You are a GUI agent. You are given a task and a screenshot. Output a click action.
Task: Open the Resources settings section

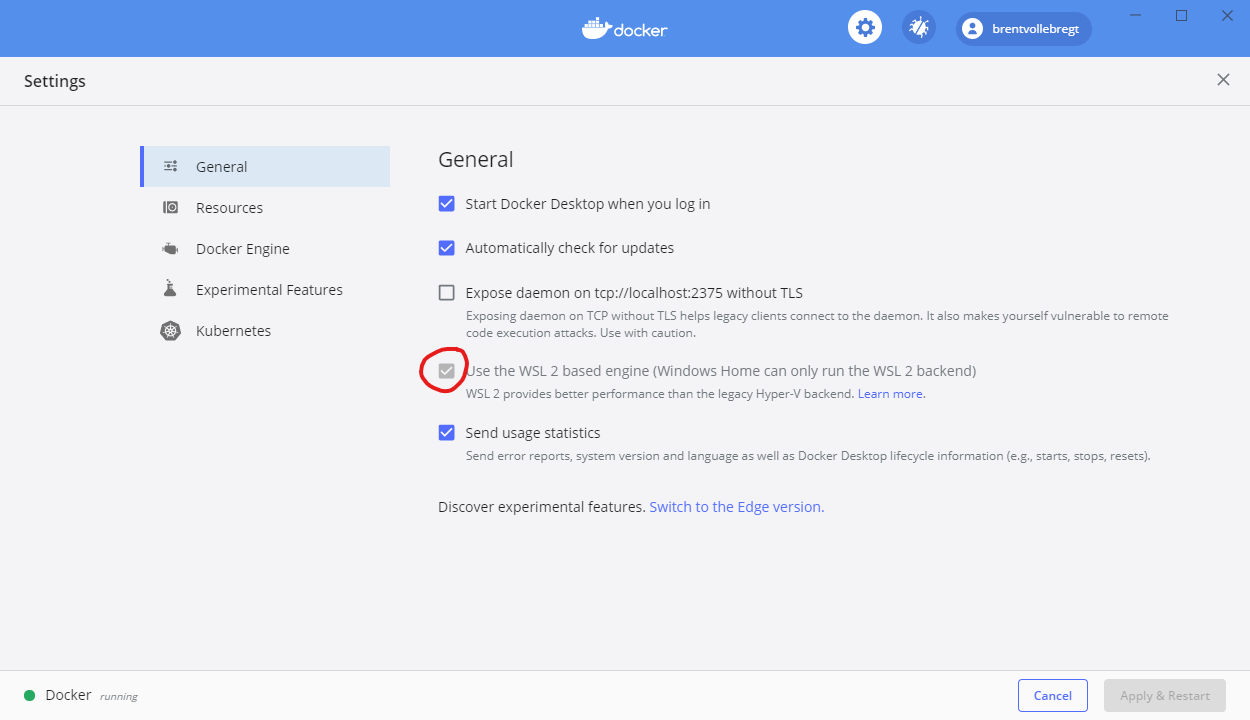[265, 207]
